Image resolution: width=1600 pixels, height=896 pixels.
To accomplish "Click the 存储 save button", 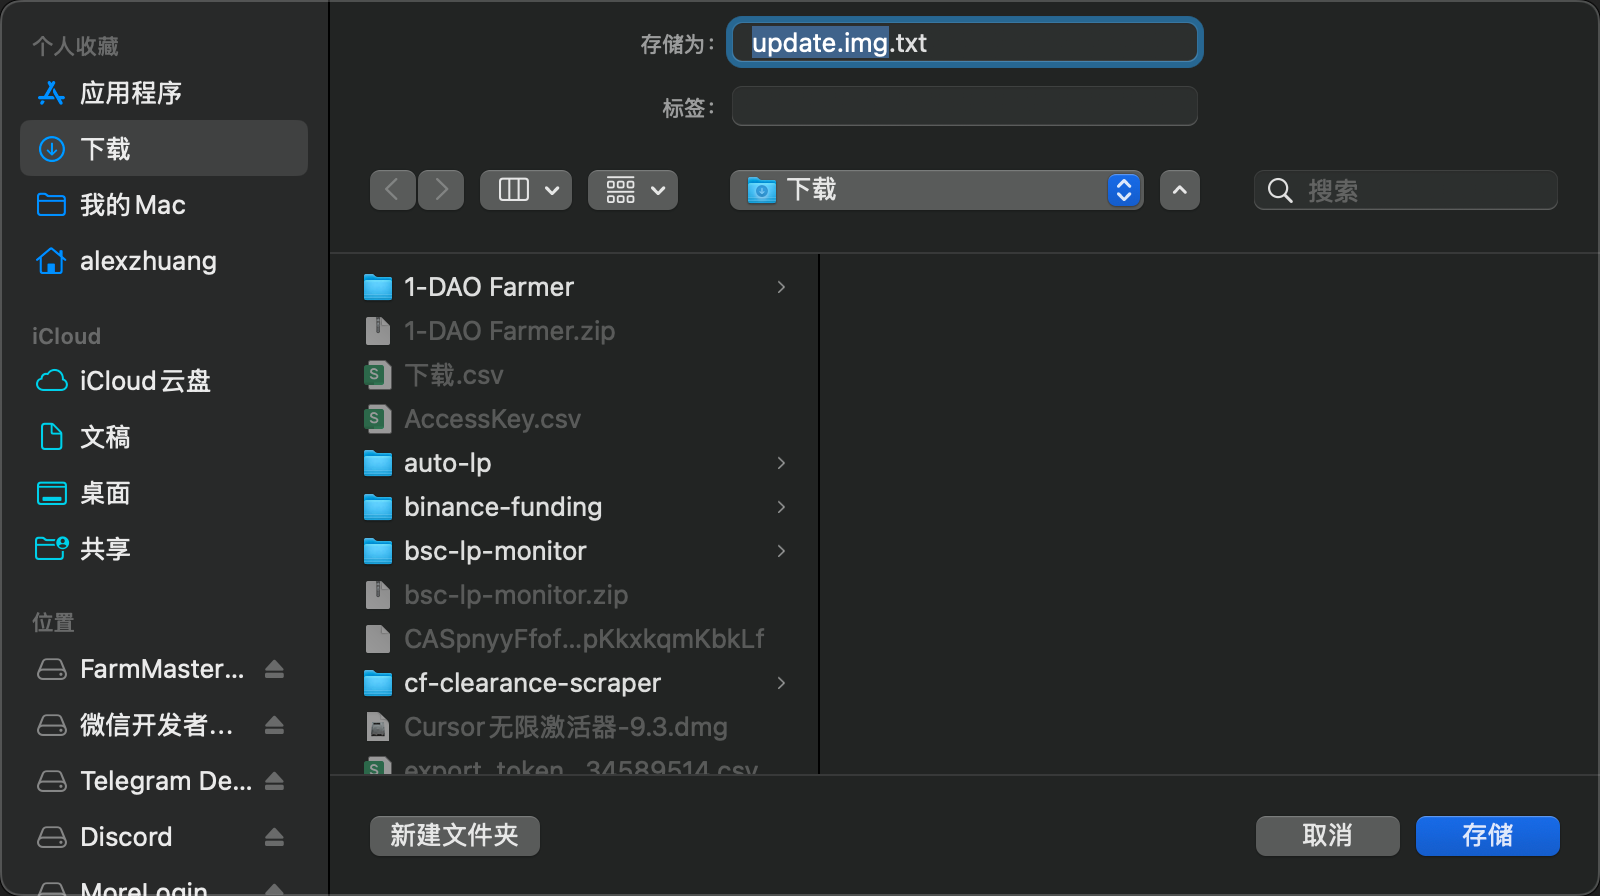I will pyautogui.click(x=1487, y=836).
